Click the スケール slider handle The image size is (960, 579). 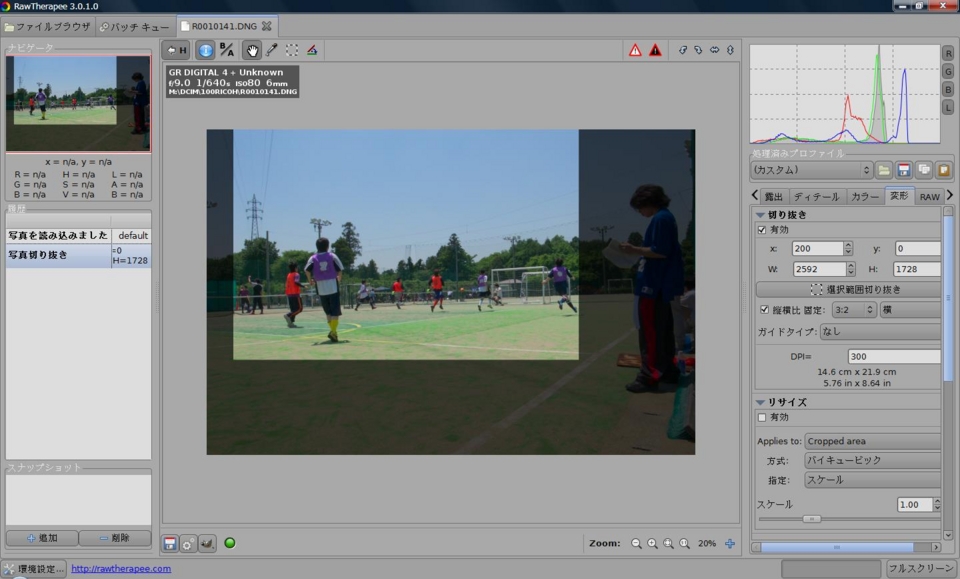[x=811, y=519]
